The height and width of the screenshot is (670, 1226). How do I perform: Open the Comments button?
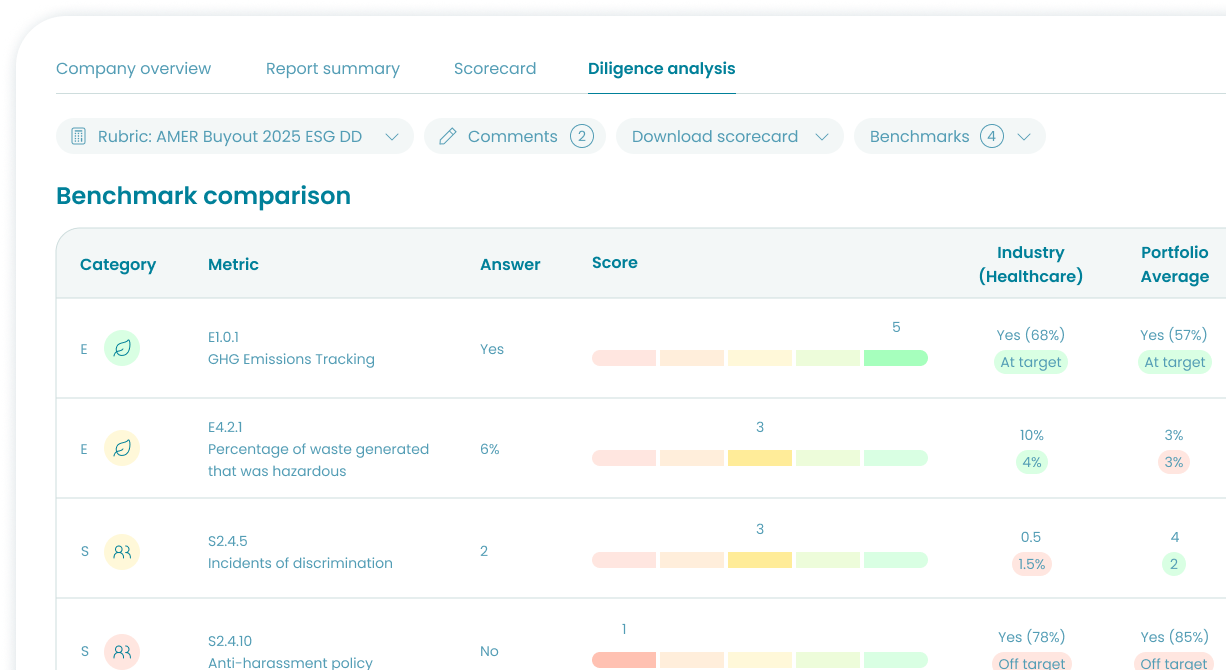click(515, 136)
